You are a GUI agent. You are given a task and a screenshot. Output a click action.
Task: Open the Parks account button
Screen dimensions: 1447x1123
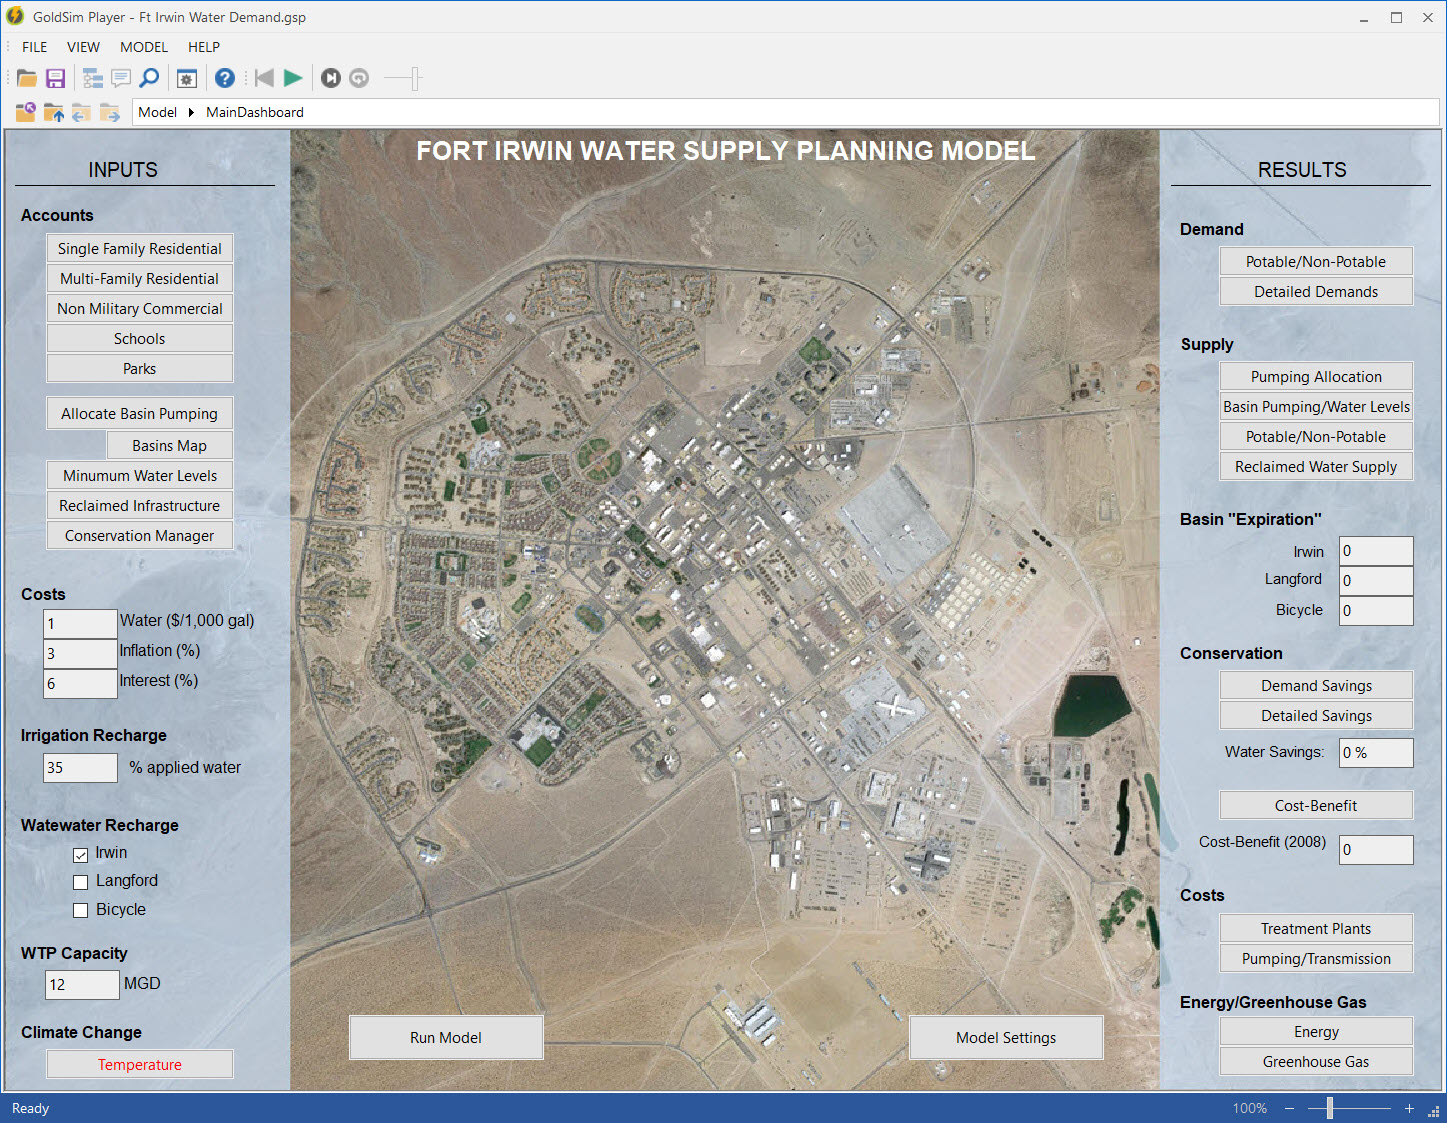pyautogui.click(x=140, y=368)
